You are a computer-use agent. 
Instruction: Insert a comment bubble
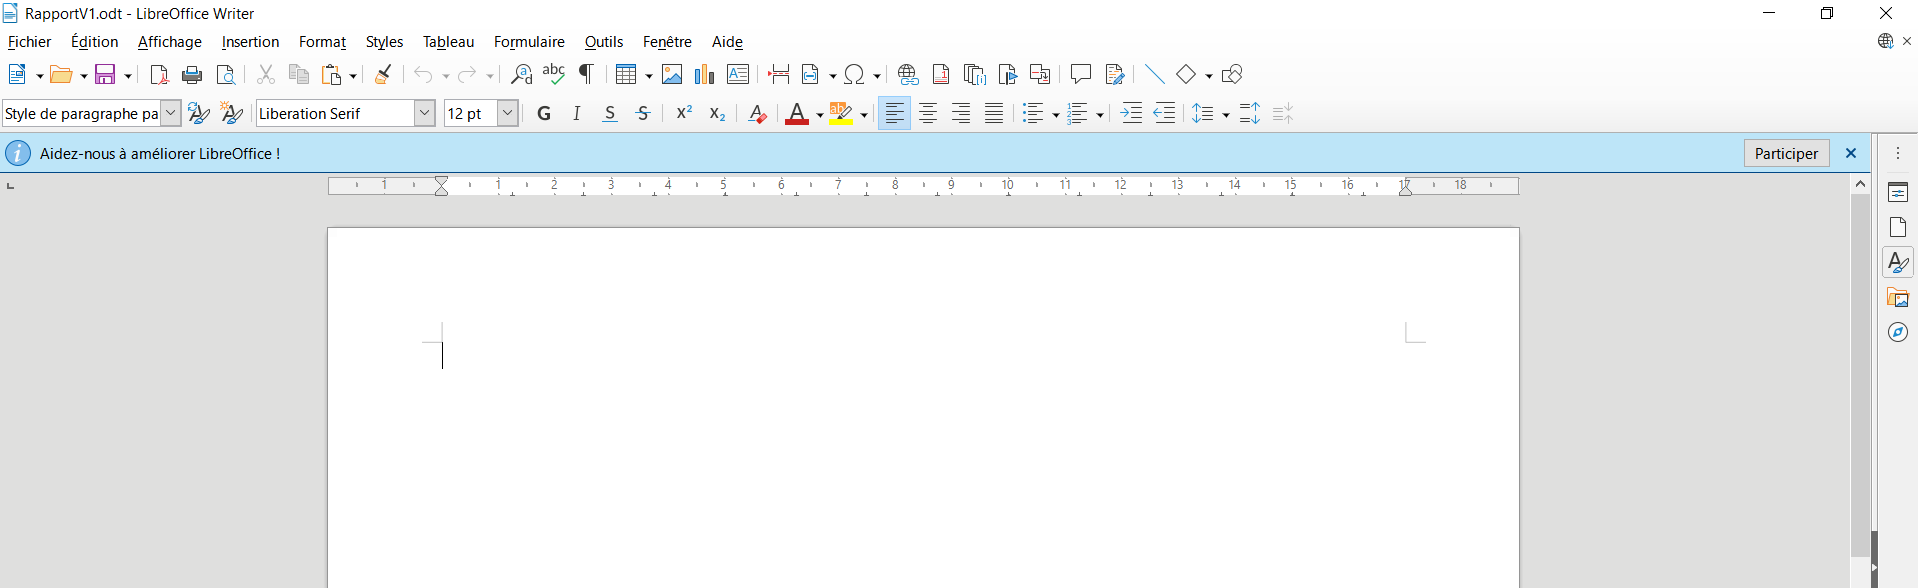click(1081, 74)
